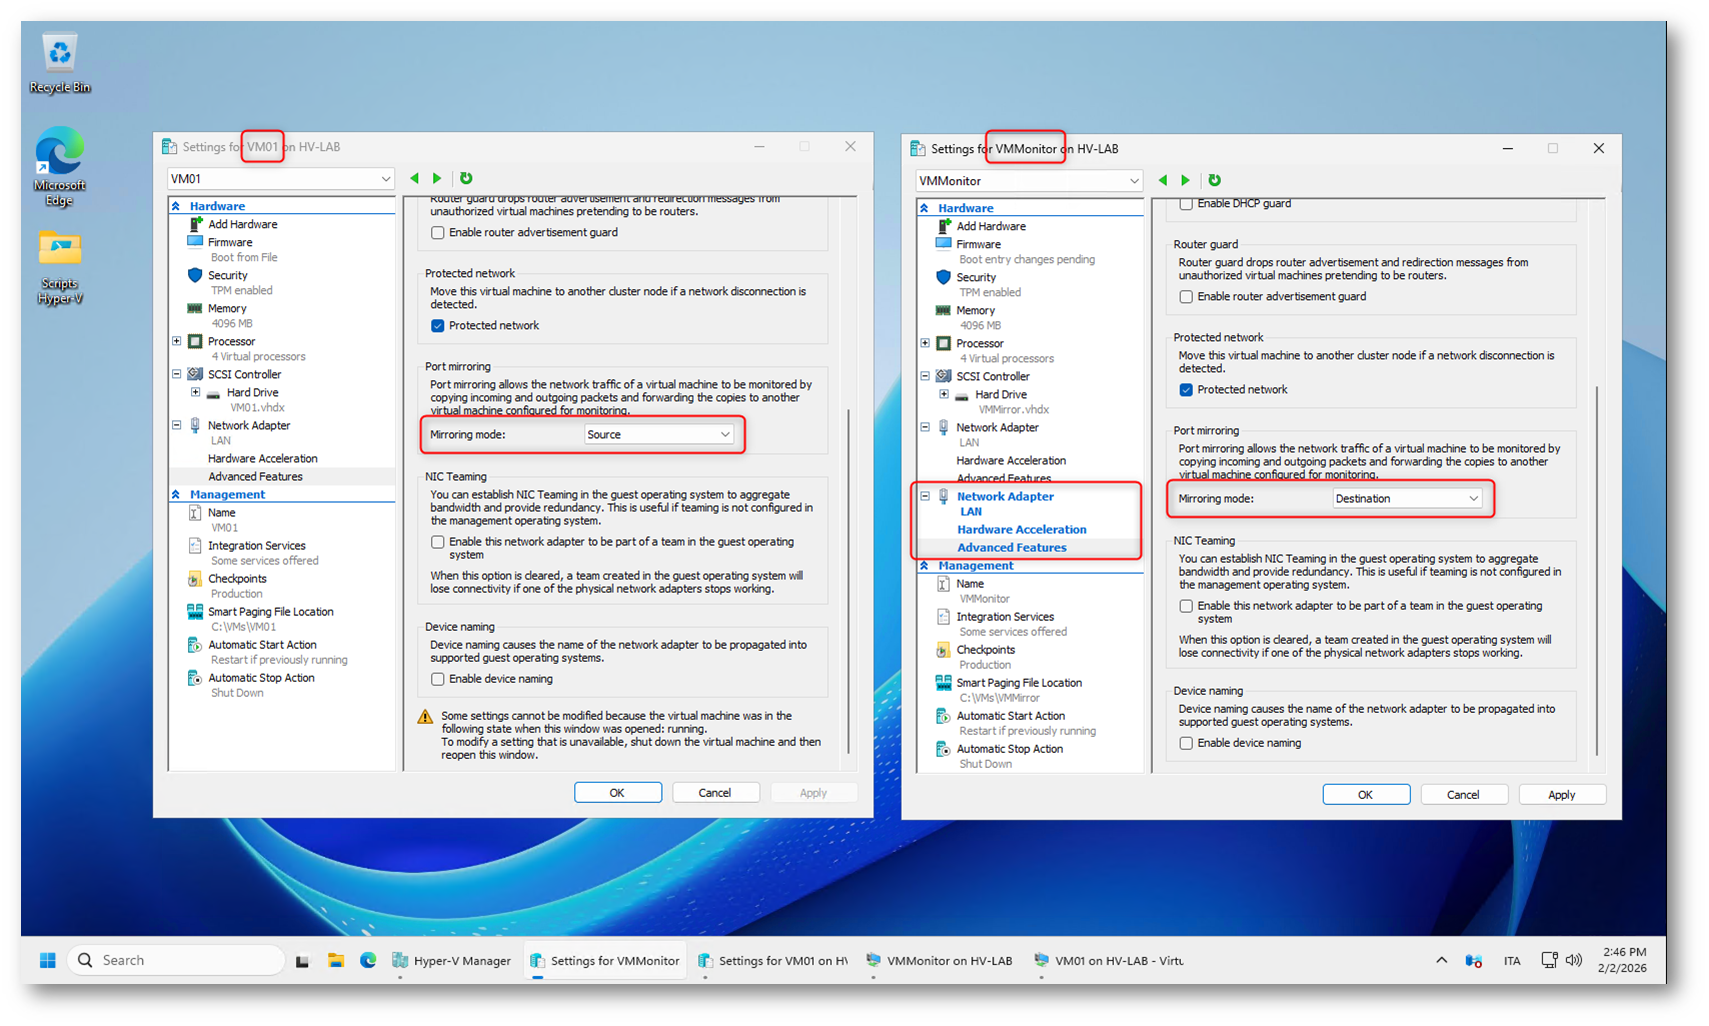
Task: Enable router advertisement guard in VMMonitor settings
Action: tap(1186, 296)
